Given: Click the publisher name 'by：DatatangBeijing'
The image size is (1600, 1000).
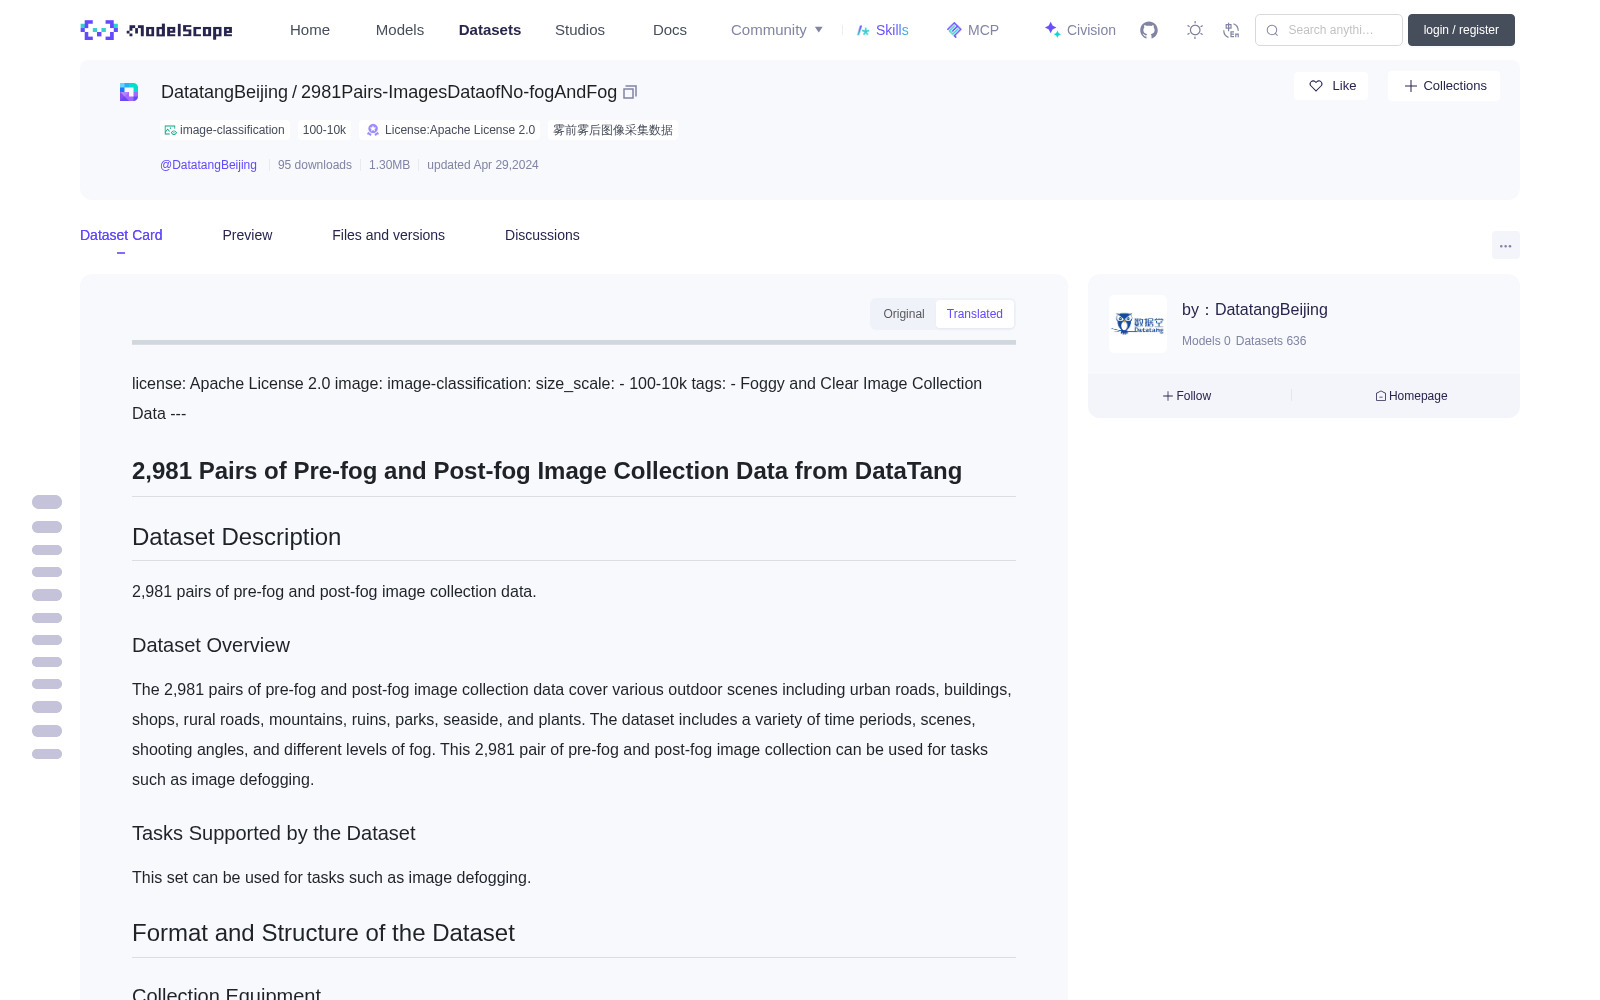Looking at the screenshot, I should coord(1255,310).
